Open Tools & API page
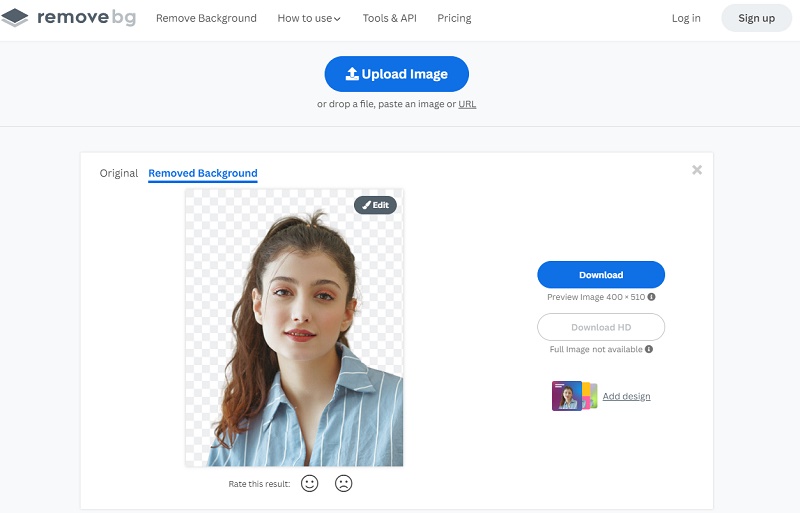The height and width of the screenshot is (513, 800). pos(389,18)
